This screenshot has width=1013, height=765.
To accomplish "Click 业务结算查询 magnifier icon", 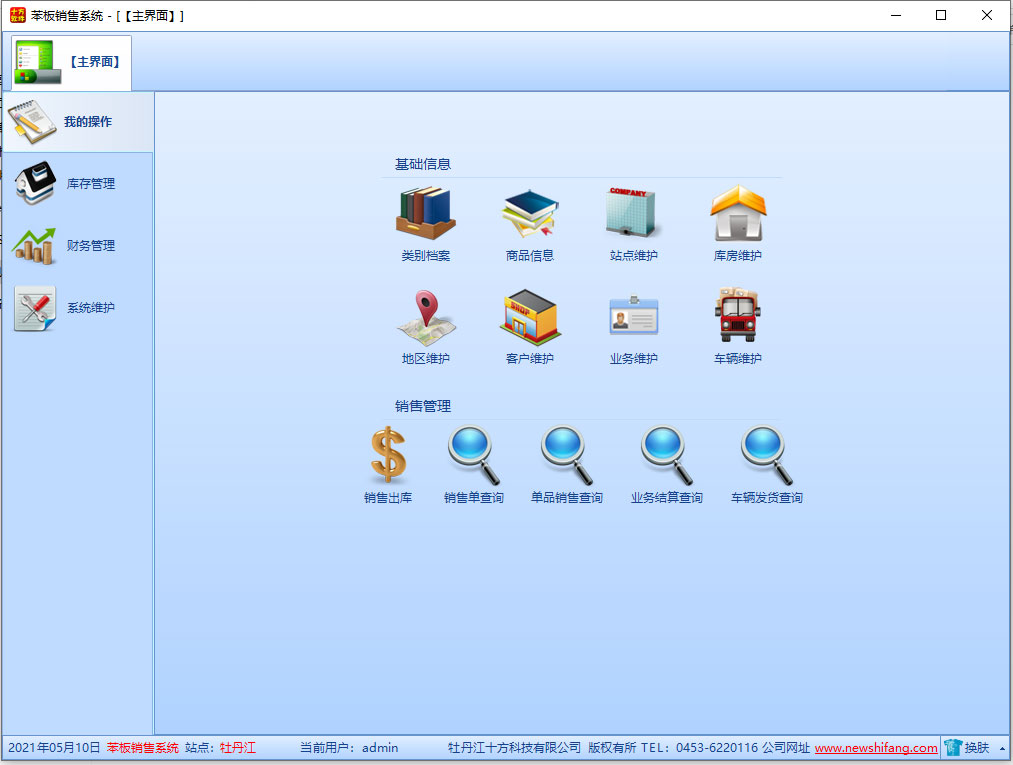I will click(667, 456).
